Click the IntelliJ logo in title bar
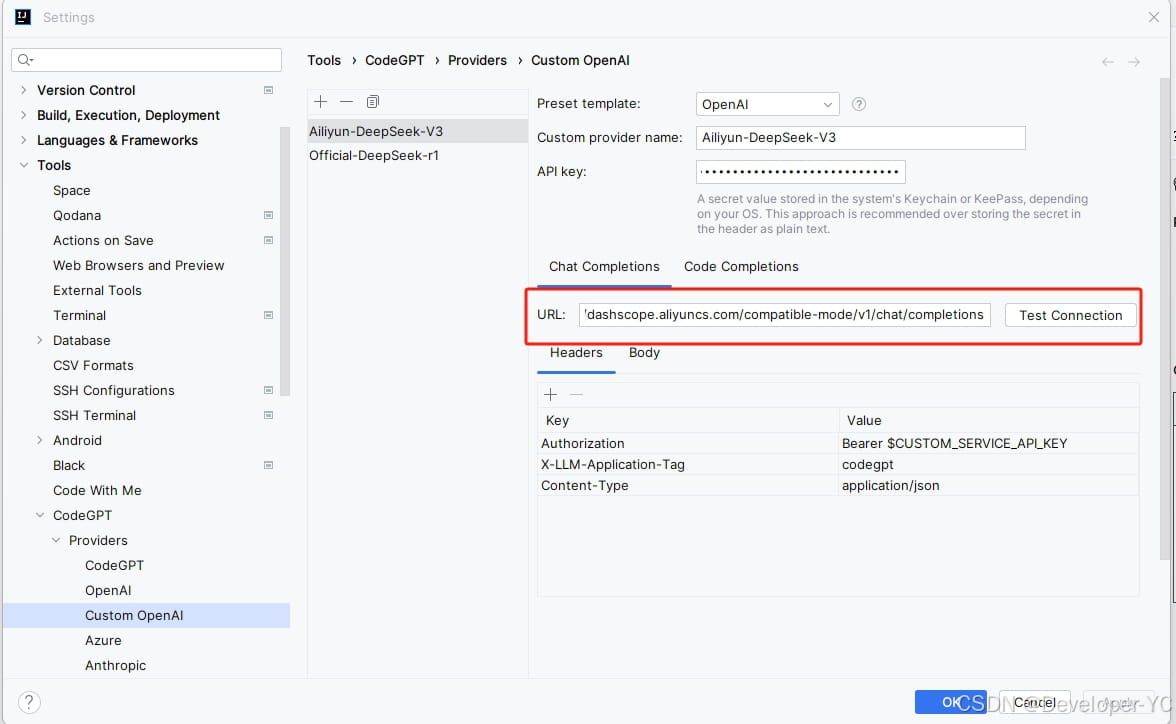The width and height of the screenshot is (1176, 724). pyautogui.click(x=23, y=17)
